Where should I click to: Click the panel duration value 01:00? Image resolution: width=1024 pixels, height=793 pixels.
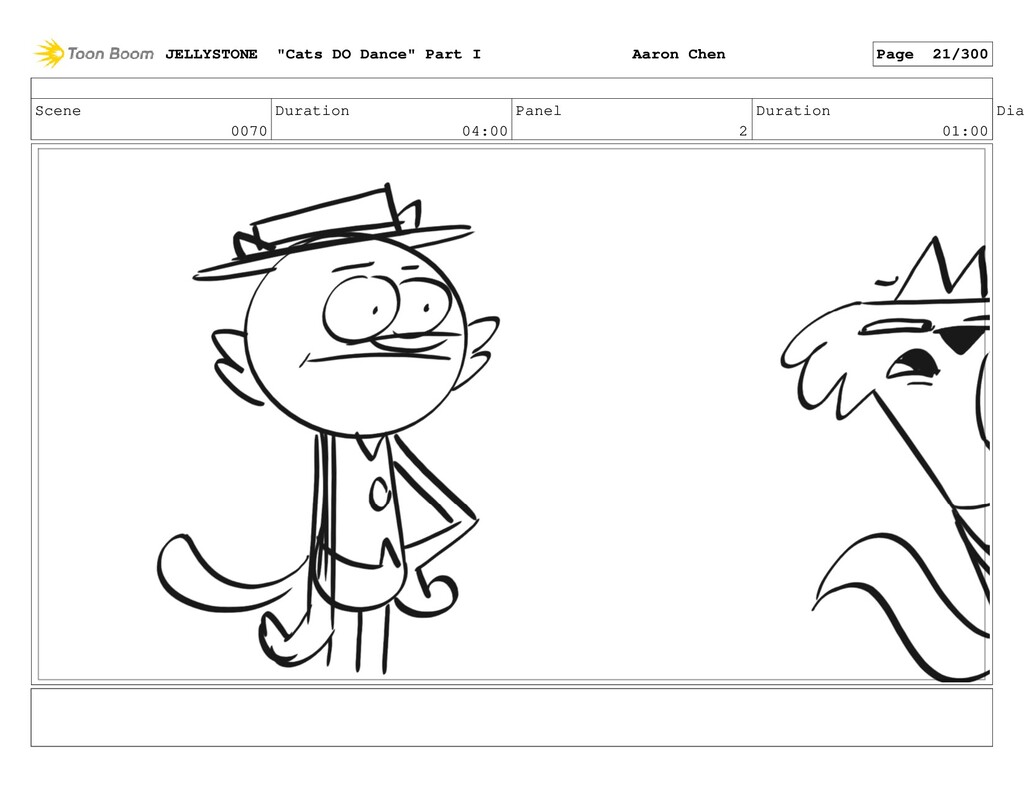(x=965, y=131)
